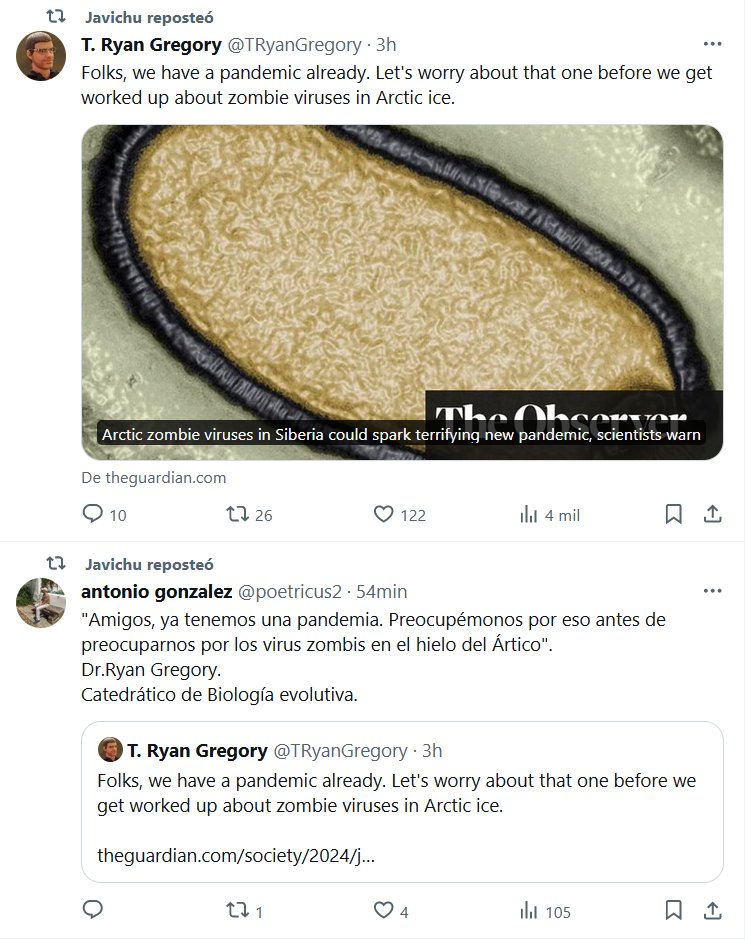752x940 pixels.
Task: Share T. Ryan Gregory's top tweet
Action: point(713,514)
